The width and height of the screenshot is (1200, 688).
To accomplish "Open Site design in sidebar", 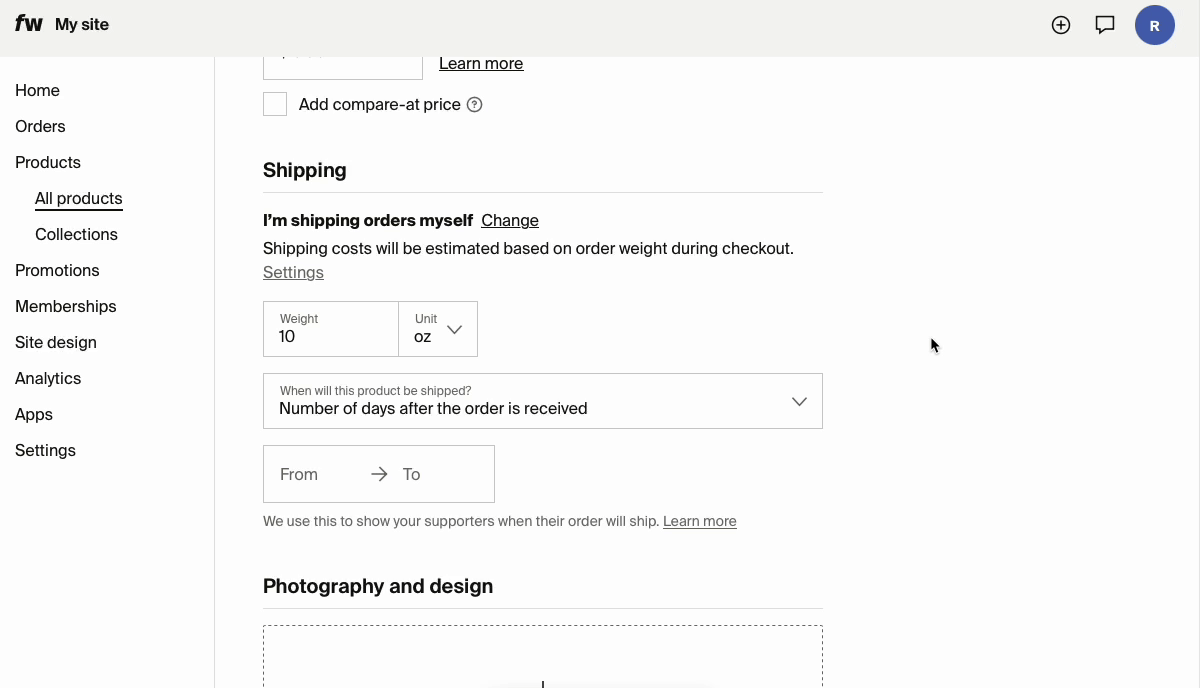I will pos(56,342).
